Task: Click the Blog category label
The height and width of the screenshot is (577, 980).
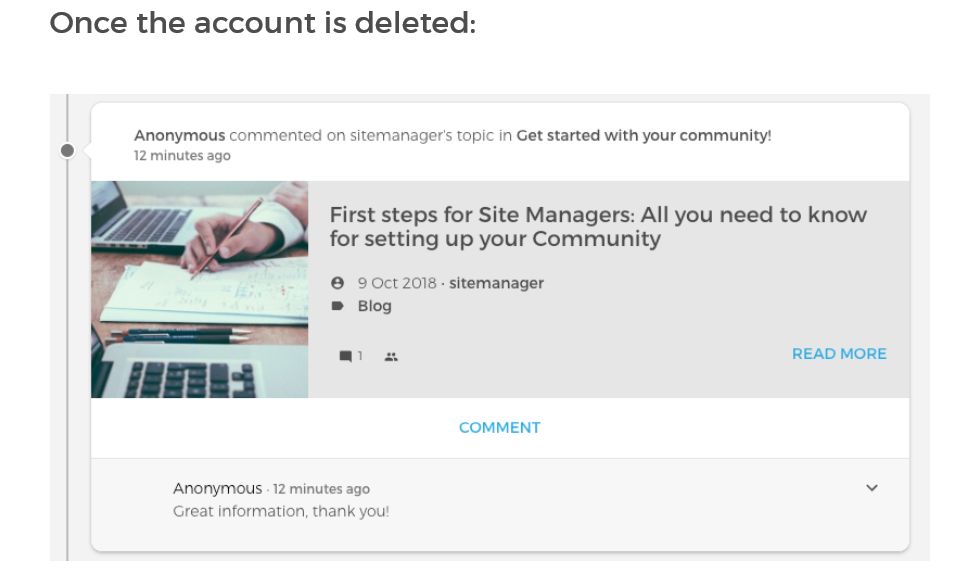Action: 376,306
